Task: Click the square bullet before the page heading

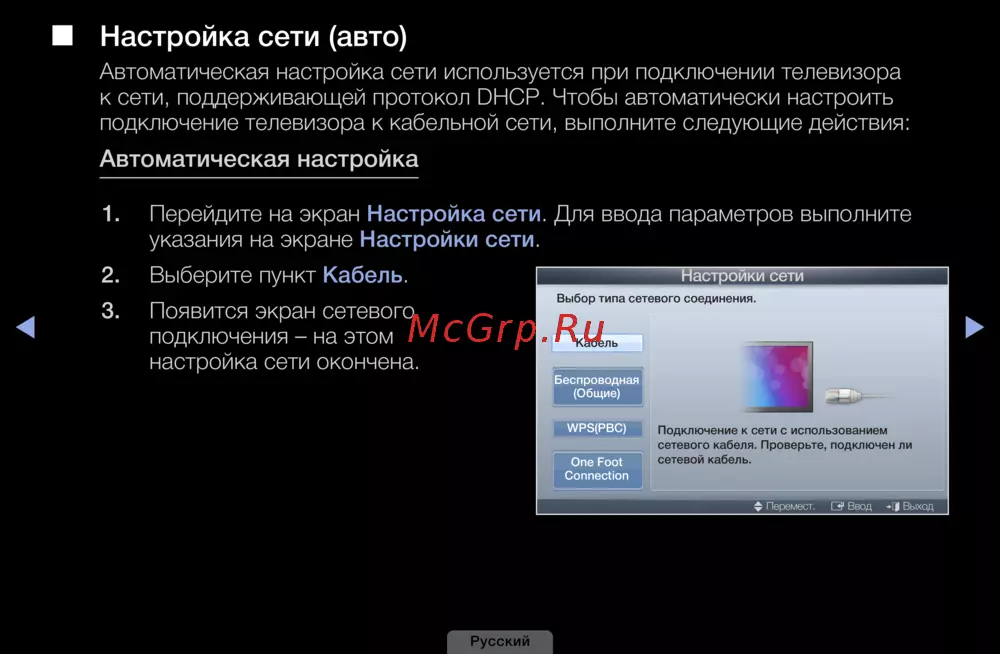Action: [x=64, y=37]
